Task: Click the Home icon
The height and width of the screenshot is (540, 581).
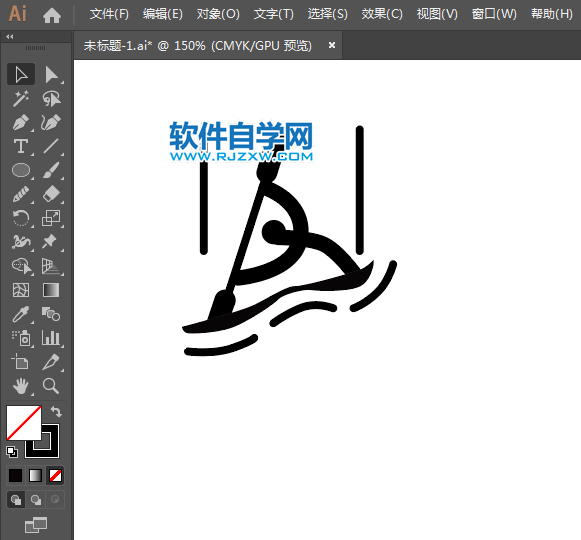Action: 52,15
